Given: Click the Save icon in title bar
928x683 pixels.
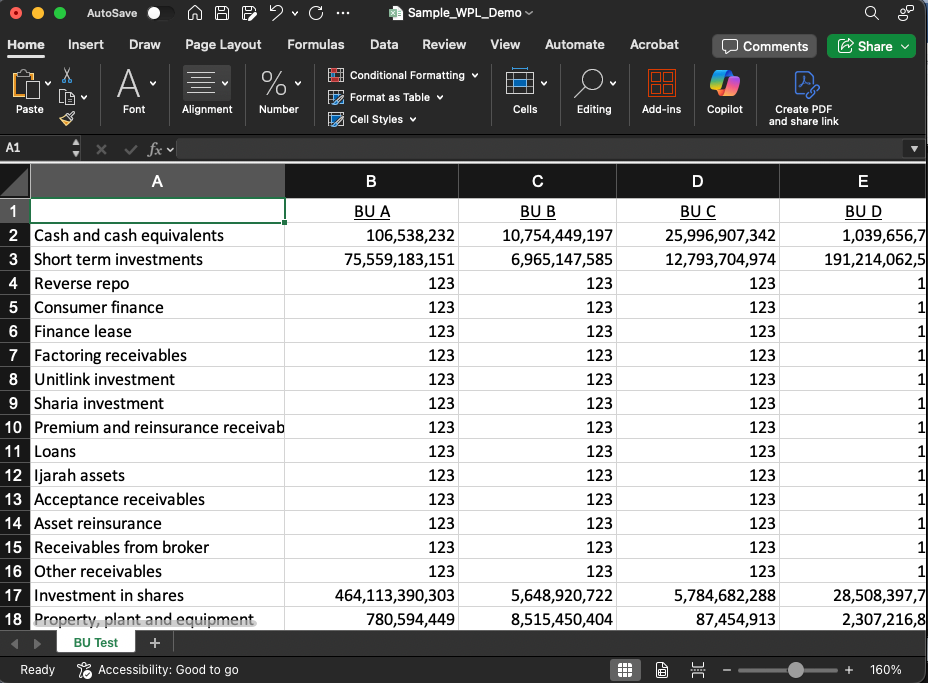Looking at the screenshot, I should pyautogui.click(x=222, y=14).
